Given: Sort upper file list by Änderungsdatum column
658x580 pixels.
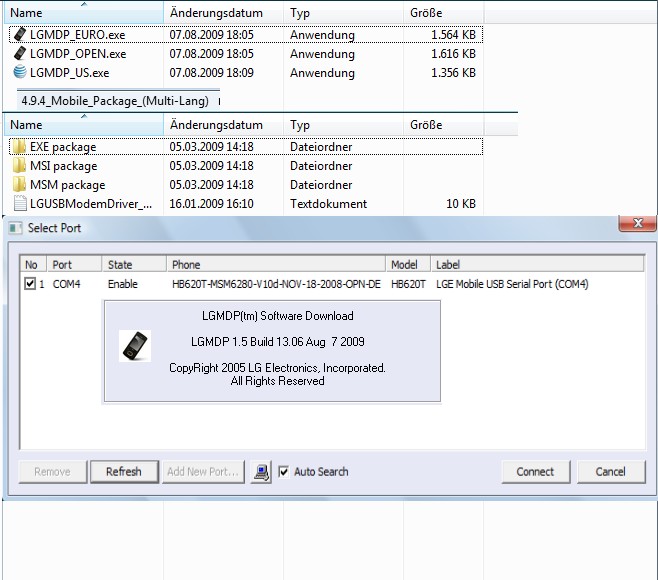Looking at the screenshot, I should 223,13.
